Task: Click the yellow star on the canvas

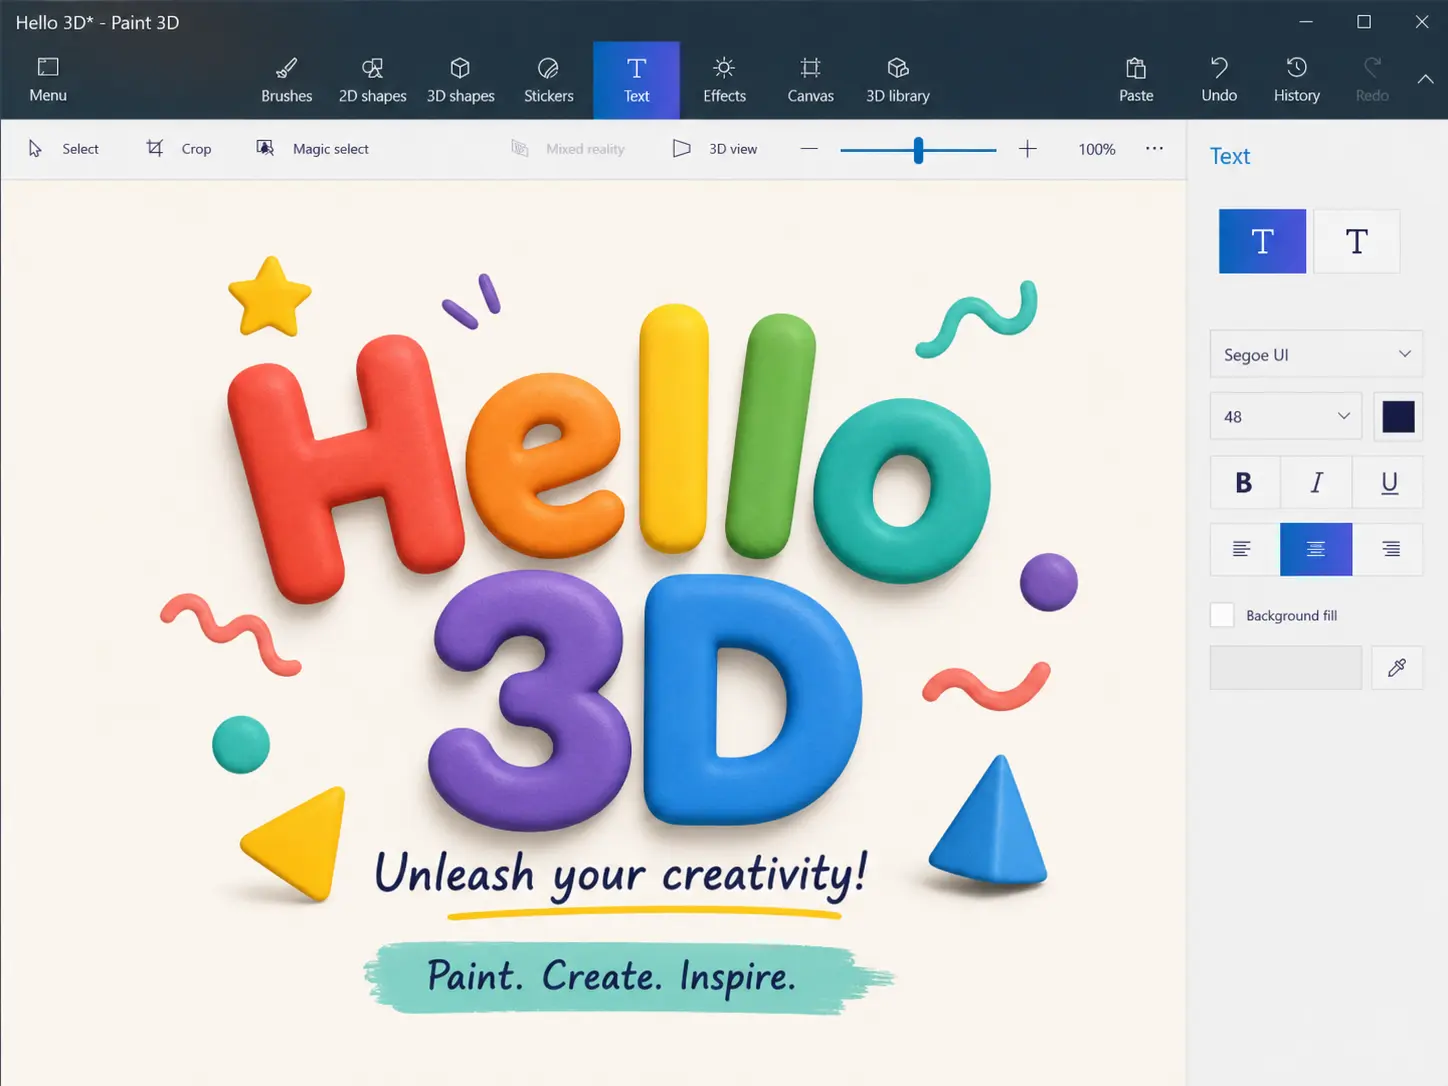Action: [269, 297]
